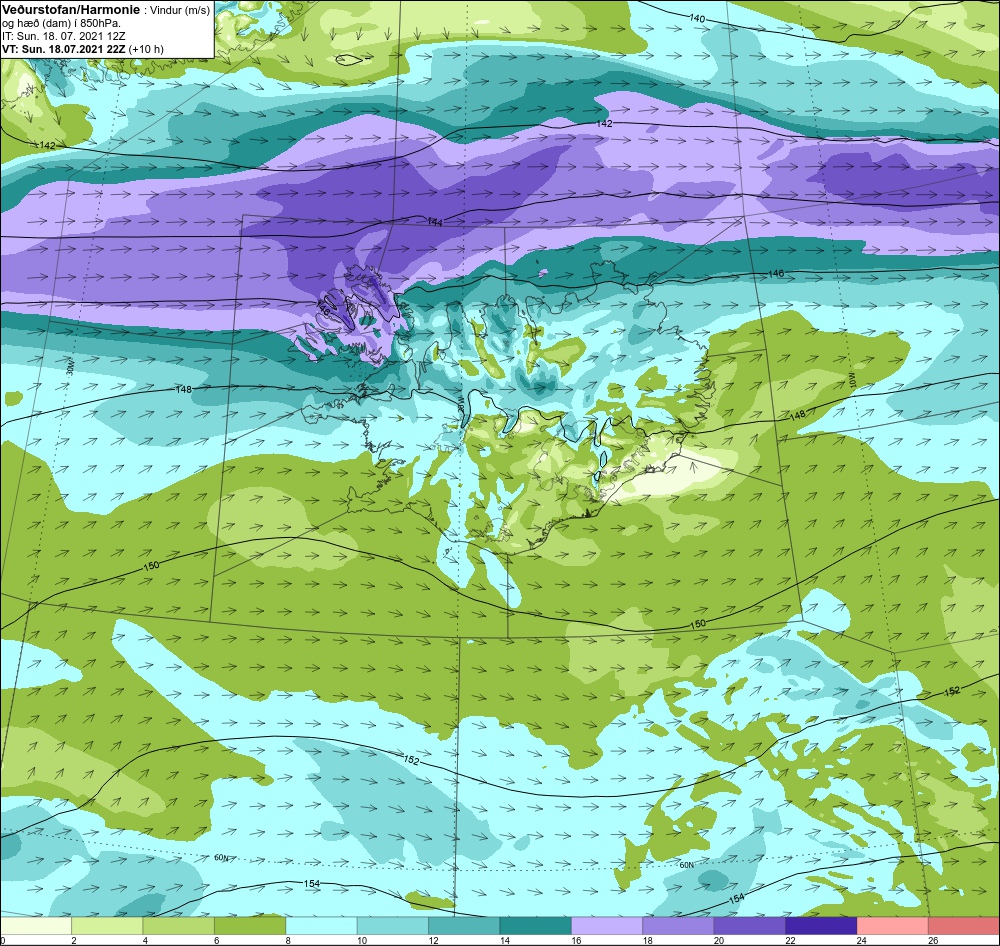This screenshot has height=946, width=1000.
Task: Click the western '60N' latitude label
Action: pos(221,858)
